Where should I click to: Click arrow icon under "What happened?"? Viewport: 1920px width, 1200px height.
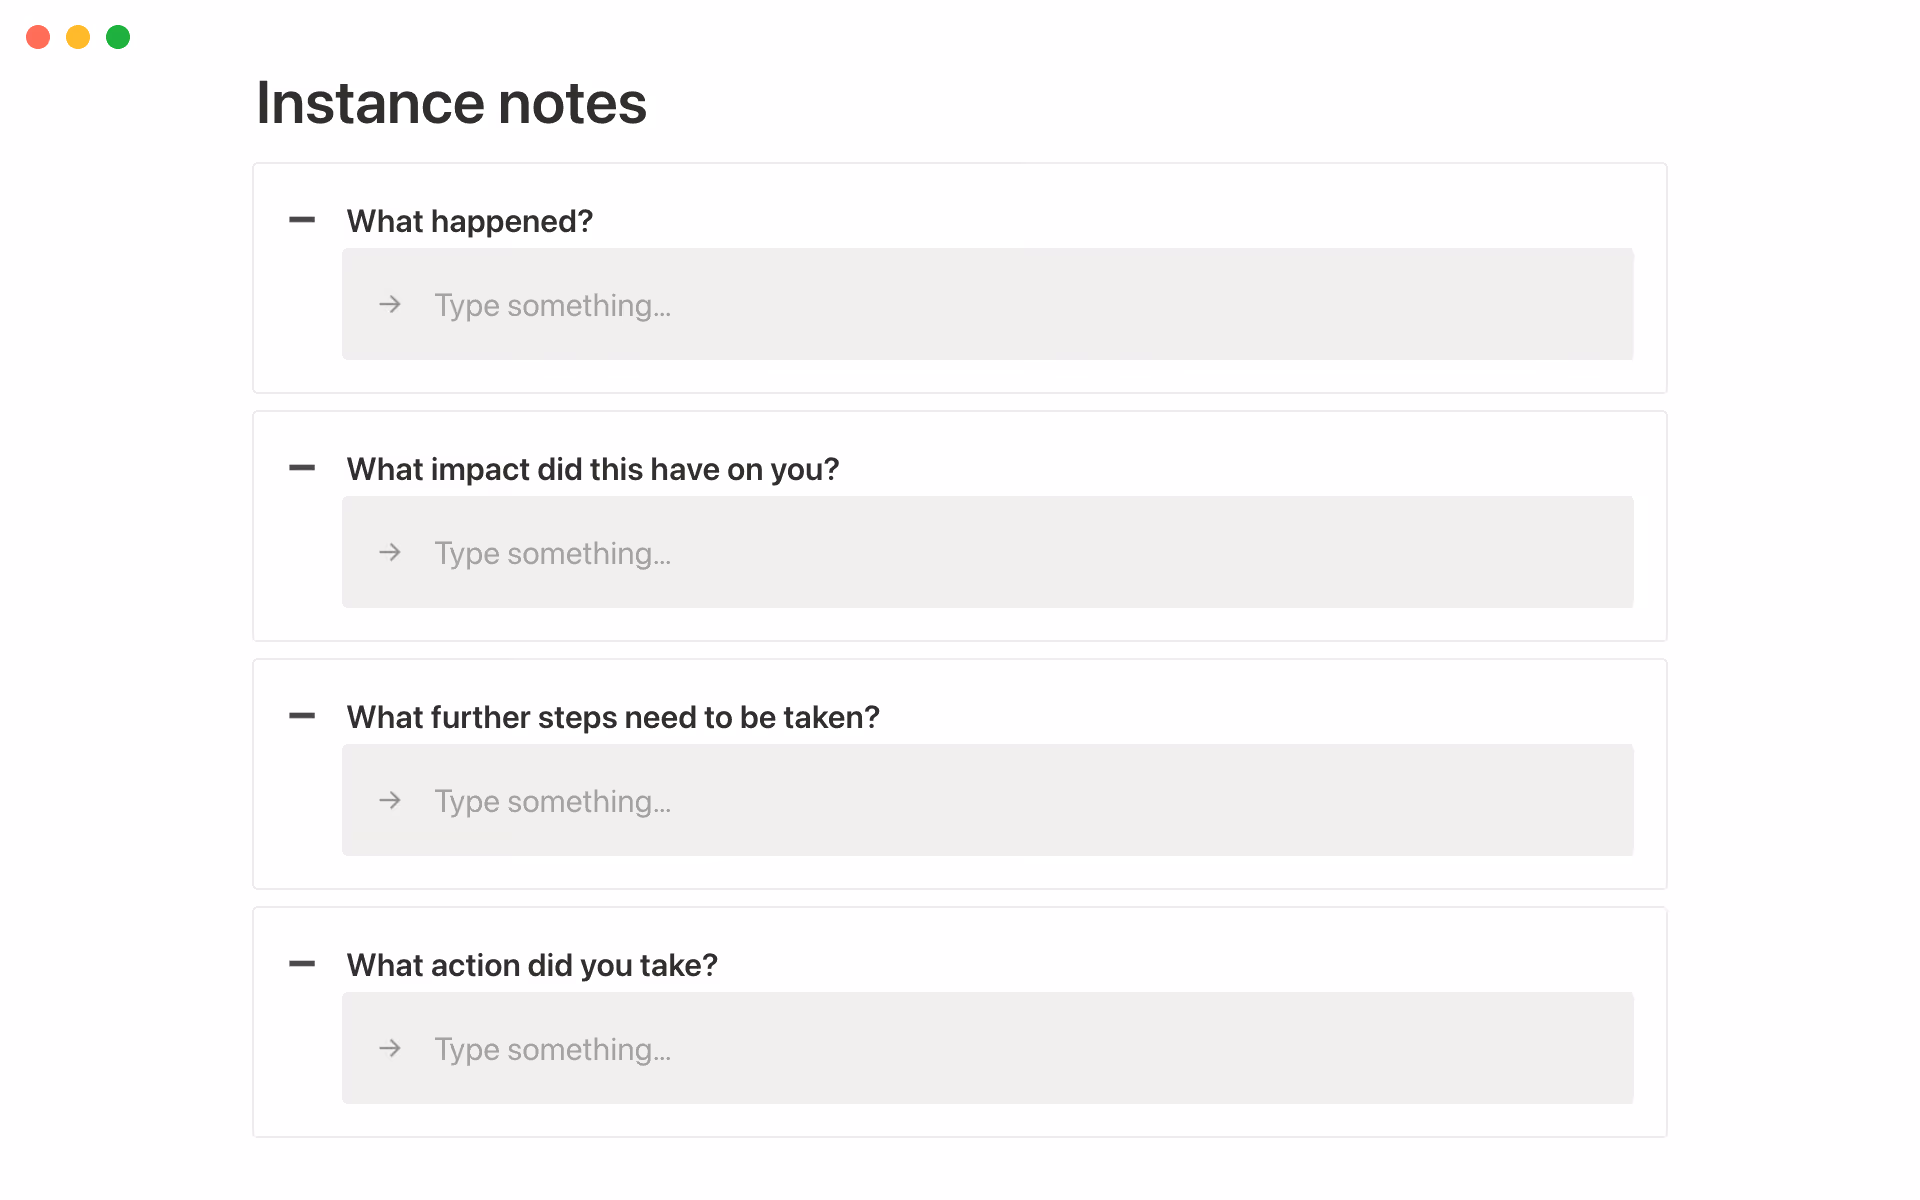[x=390, y=304]
